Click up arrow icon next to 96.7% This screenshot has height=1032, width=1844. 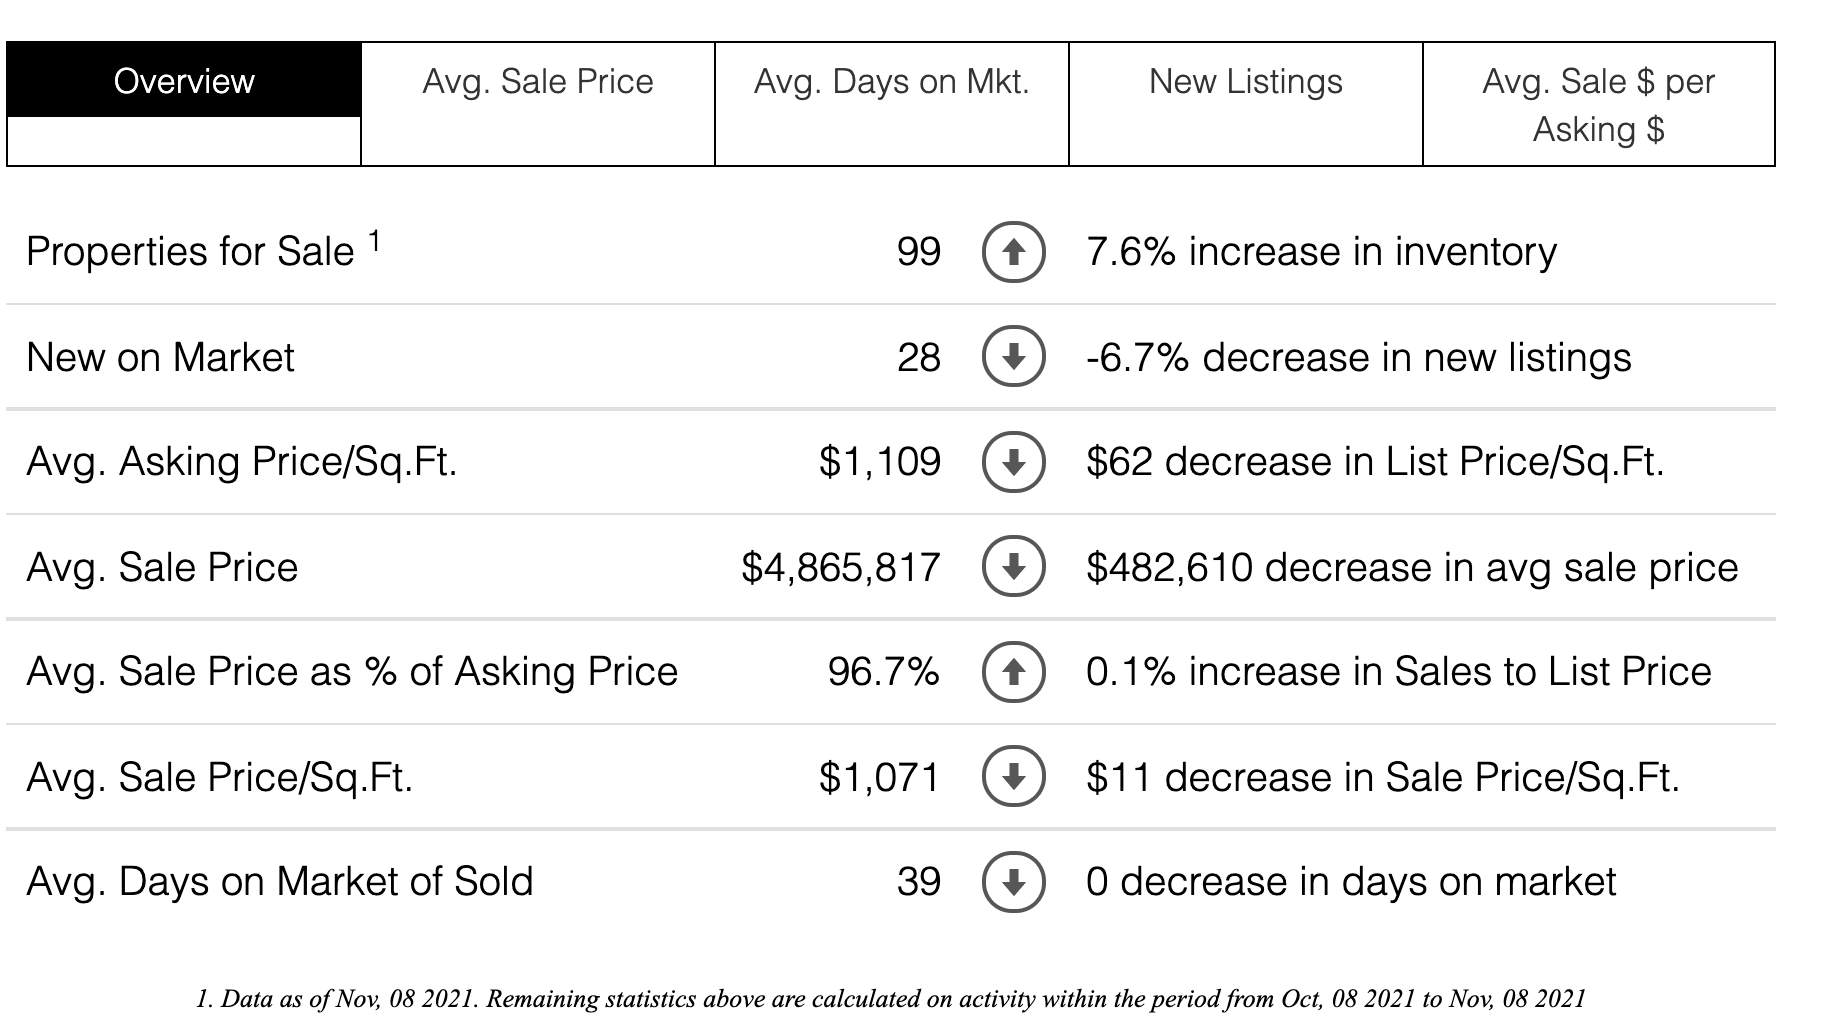pyautogui.click(x=1013, y=672)
